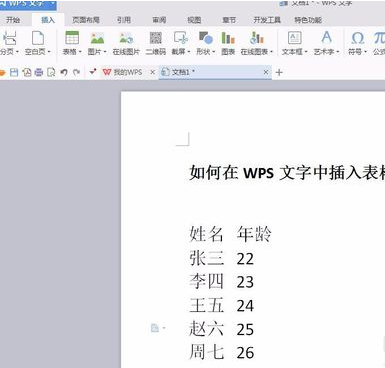Add a new document tab with plus
Image resolution: width=385 pixels, height=368 pixels.
pyautogui.click(x=279, y=72)
